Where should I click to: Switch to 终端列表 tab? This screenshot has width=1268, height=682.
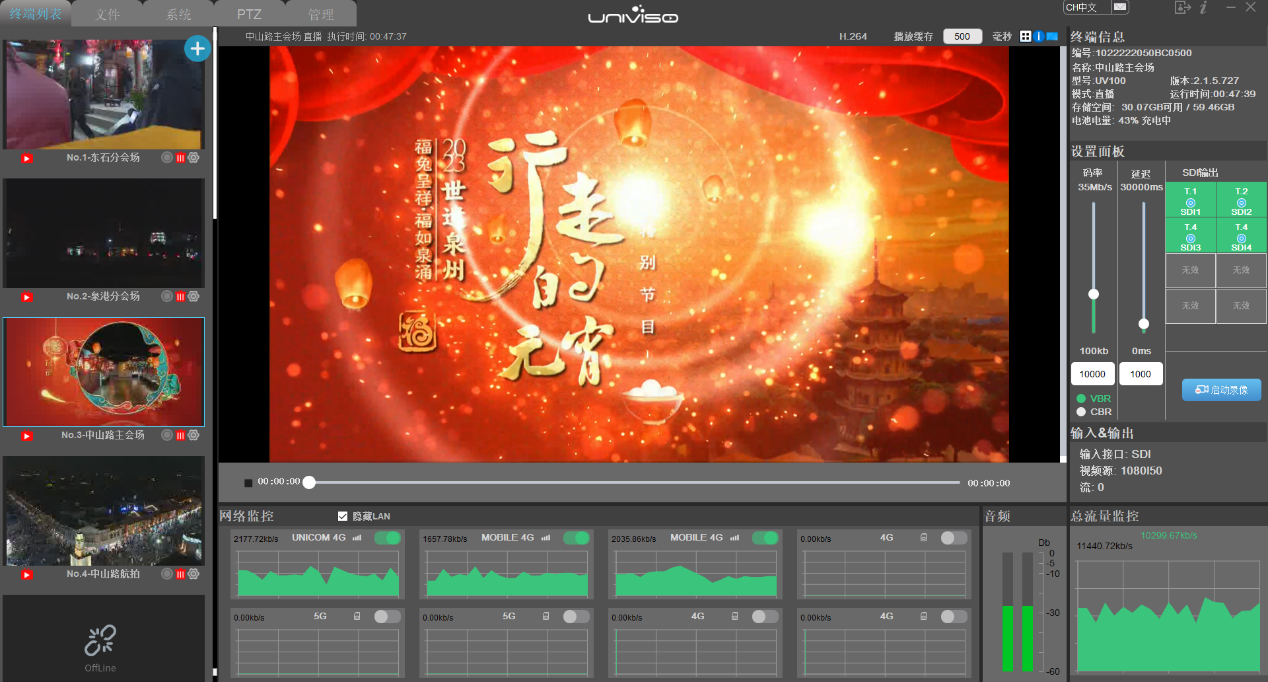[x=35, y=14]
